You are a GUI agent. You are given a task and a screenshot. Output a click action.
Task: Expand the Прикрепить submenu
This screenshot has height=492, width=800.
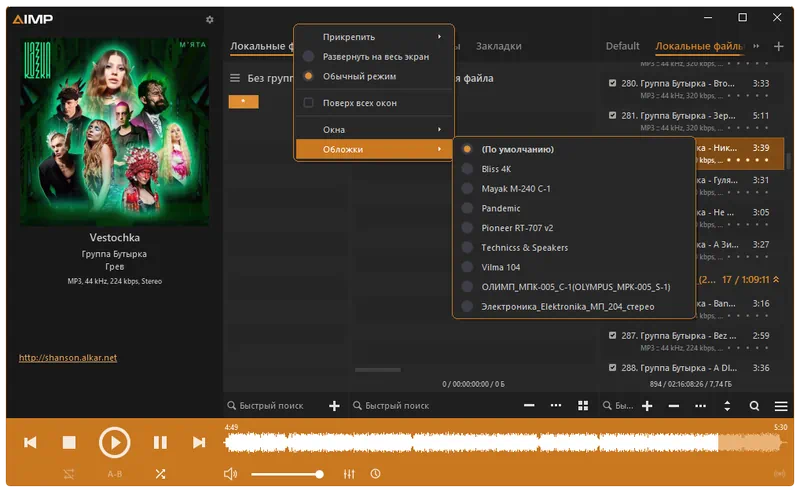pos(374,37)
